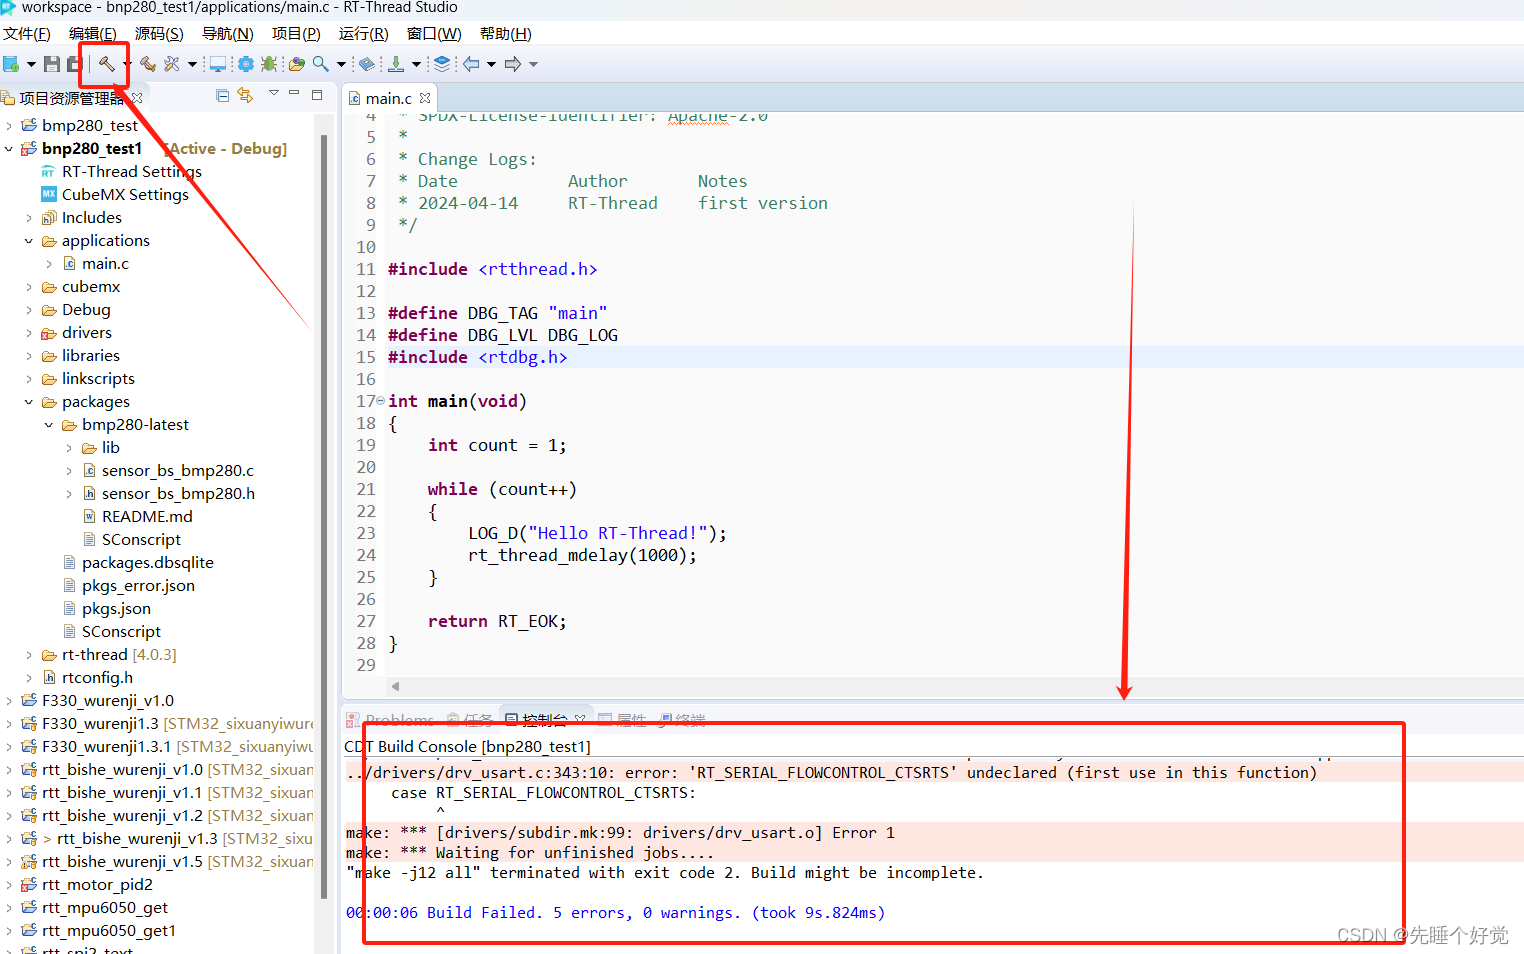Expand the cubemx folder
The height and width of the screenshot is (954, 1524).
29,286
